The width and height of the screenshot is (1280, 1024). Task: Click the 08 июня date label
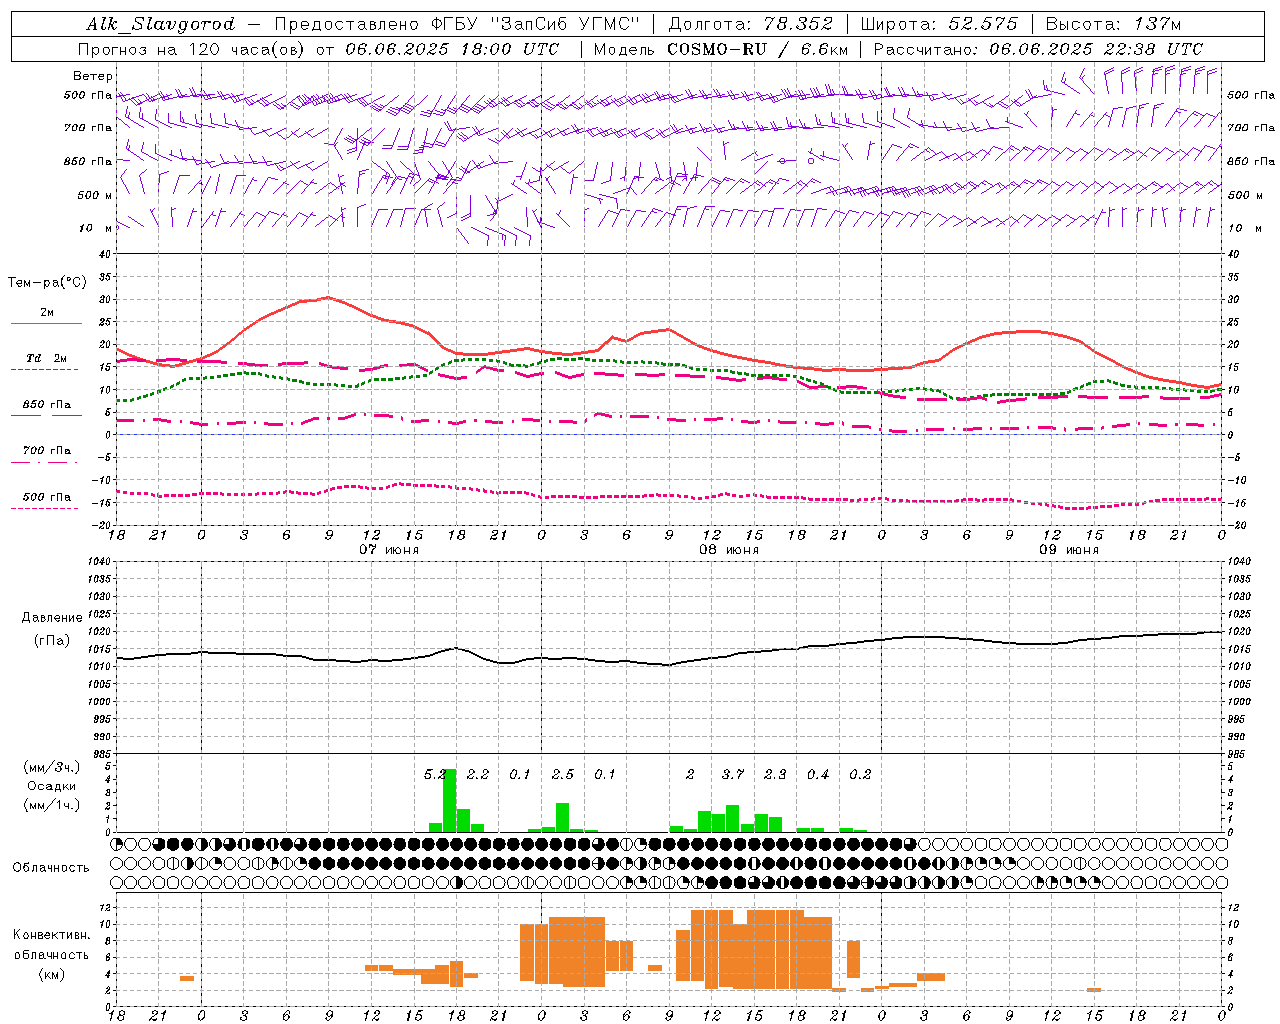(x=729, y=550)
